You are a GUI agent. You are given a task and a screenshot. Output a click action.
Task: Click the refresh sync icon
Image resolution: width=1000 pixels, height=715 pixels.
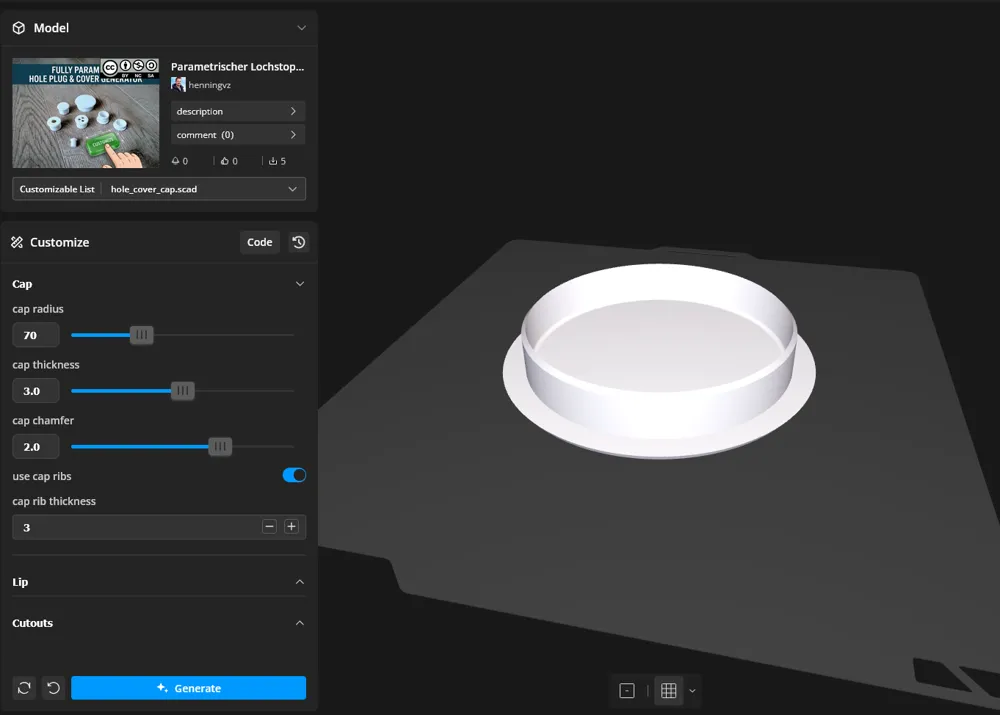point(24,688)
